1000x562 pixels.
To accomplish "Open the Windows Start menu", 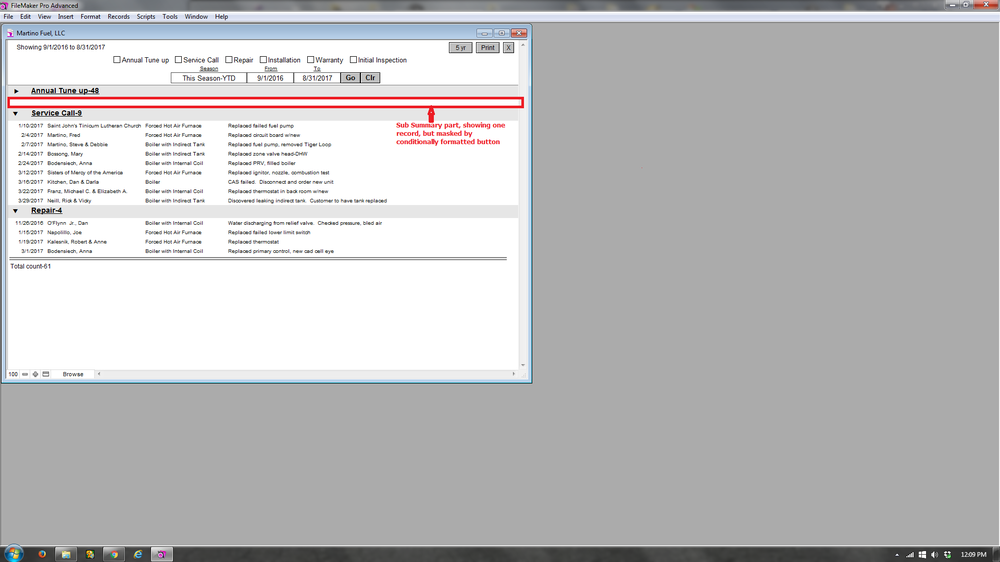I will click(14, 553).
